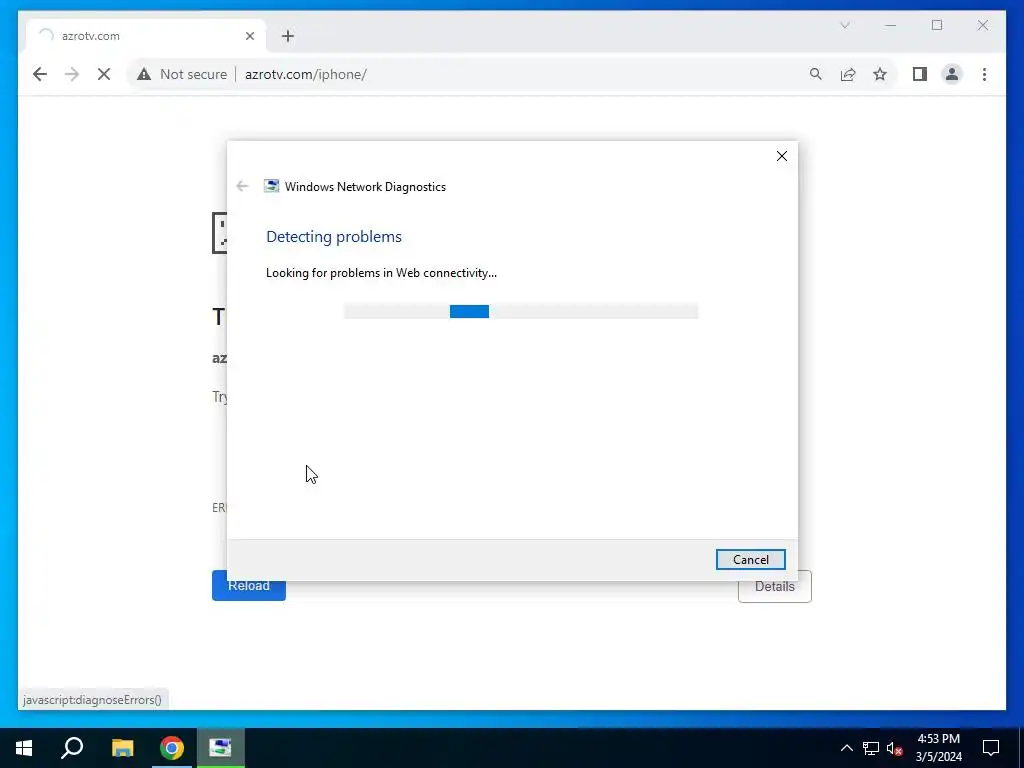Open File Explorer from the taskbar

click(122, 748)
